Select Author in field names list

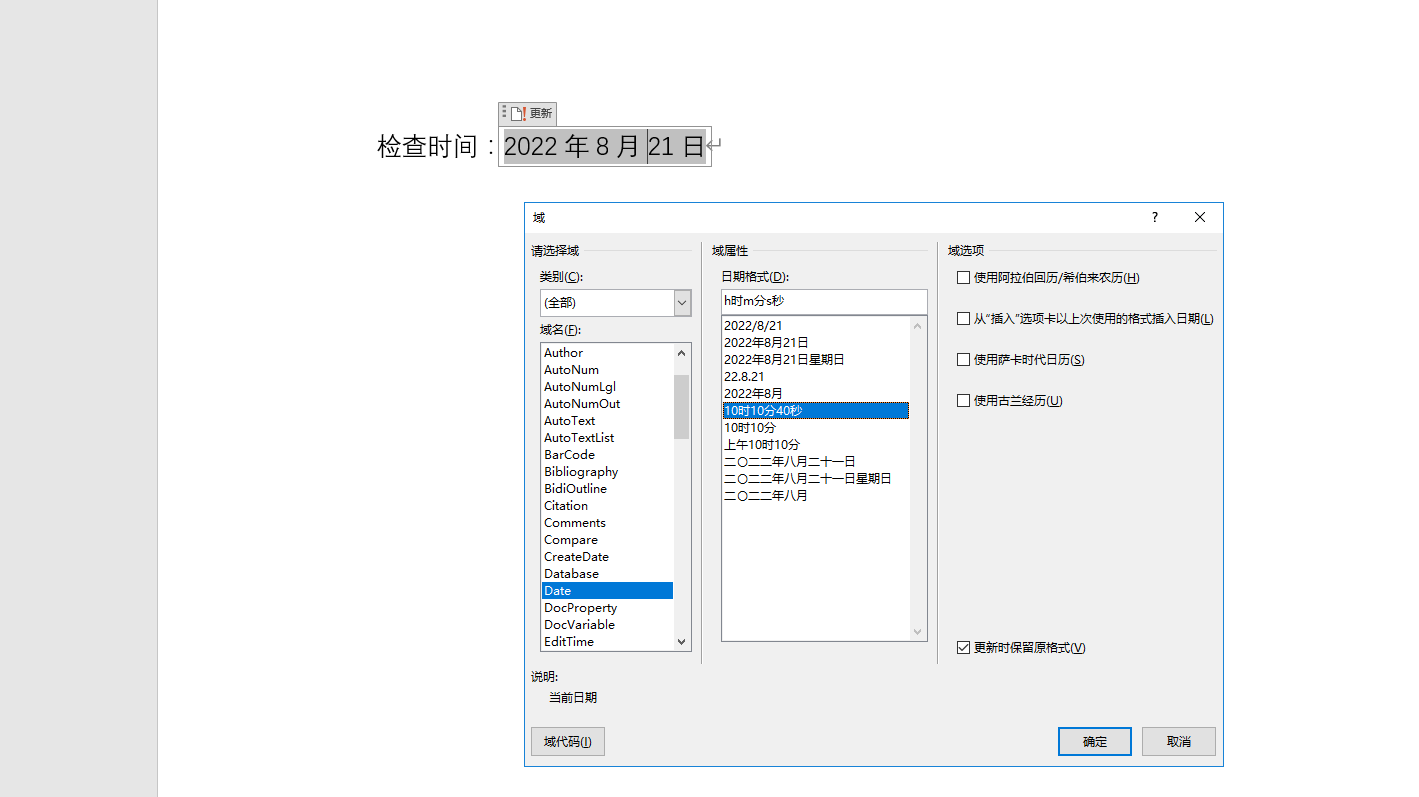[x=607, y=353]
